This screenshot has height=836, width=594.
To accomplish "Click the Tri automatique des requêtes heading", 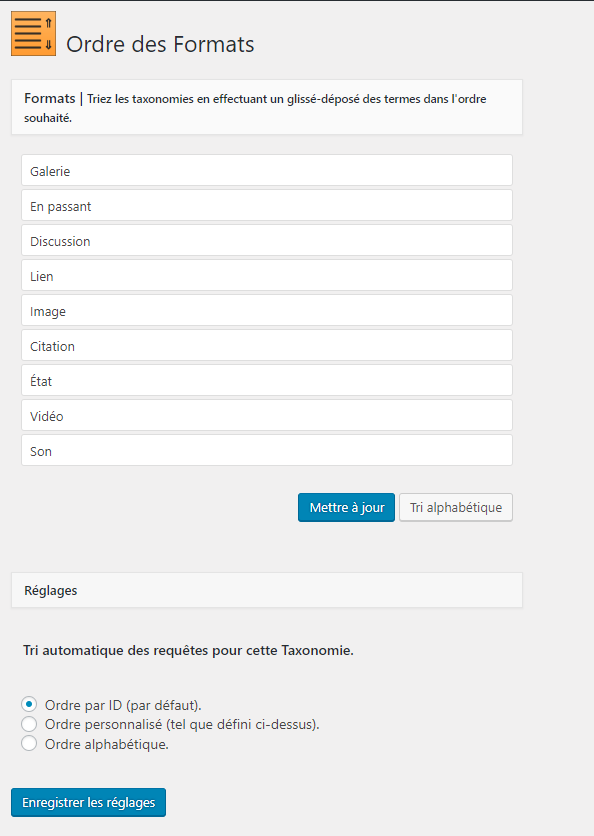I will [x=188, y=650].
